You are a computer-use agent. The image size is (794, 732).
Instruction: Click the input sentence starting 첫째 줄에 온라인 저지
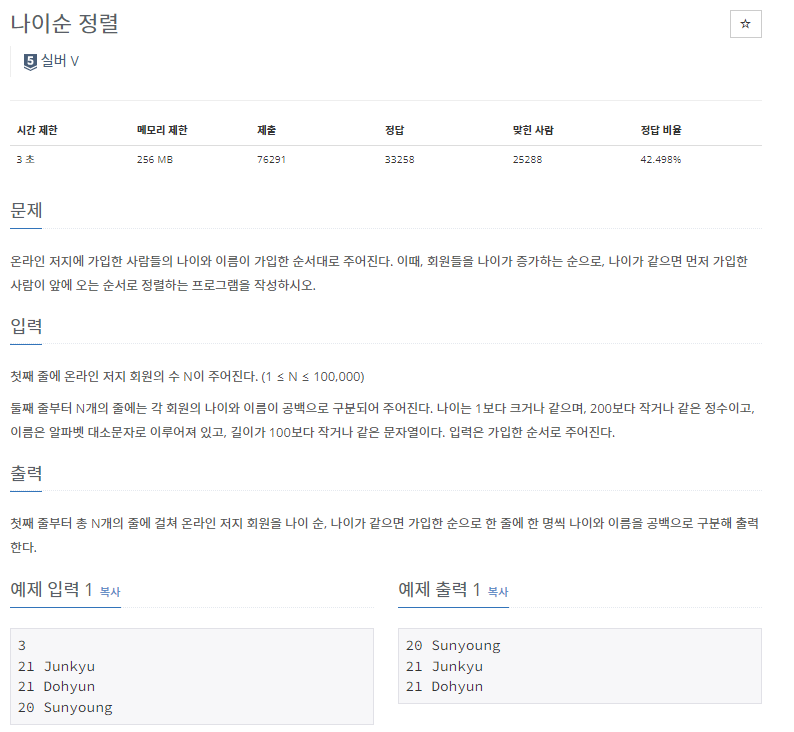[187, 377]
